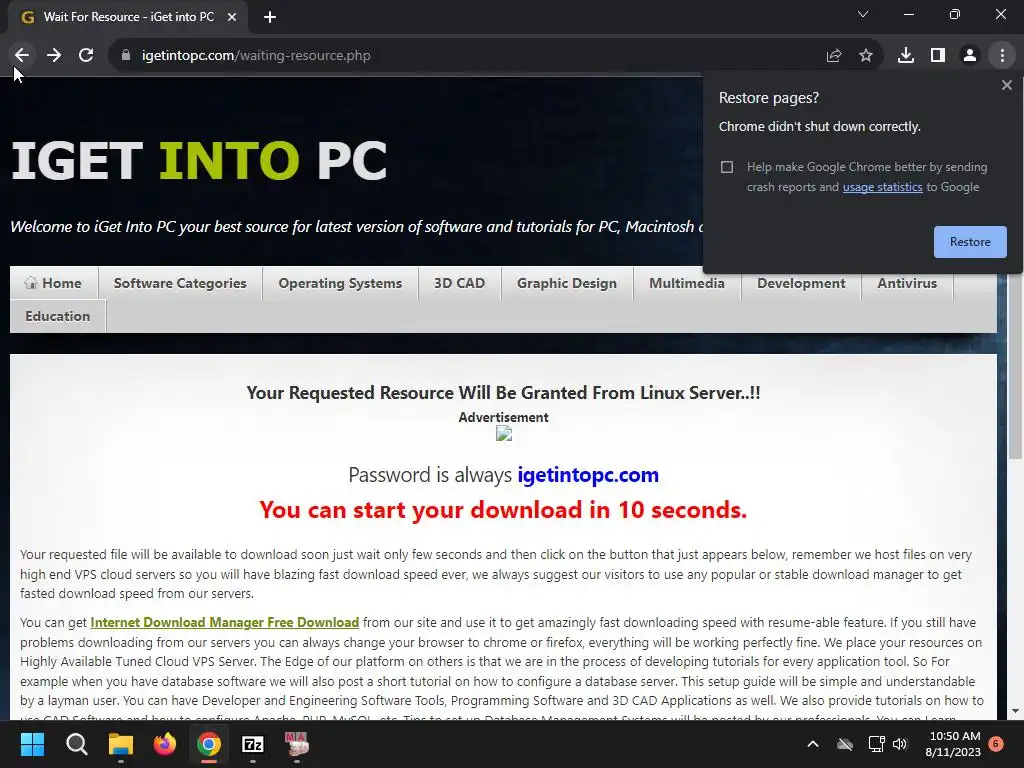Bookmark this tab with the star icon
The image size is (1024, 768).
pyautogui.click(x=866, y=56)
